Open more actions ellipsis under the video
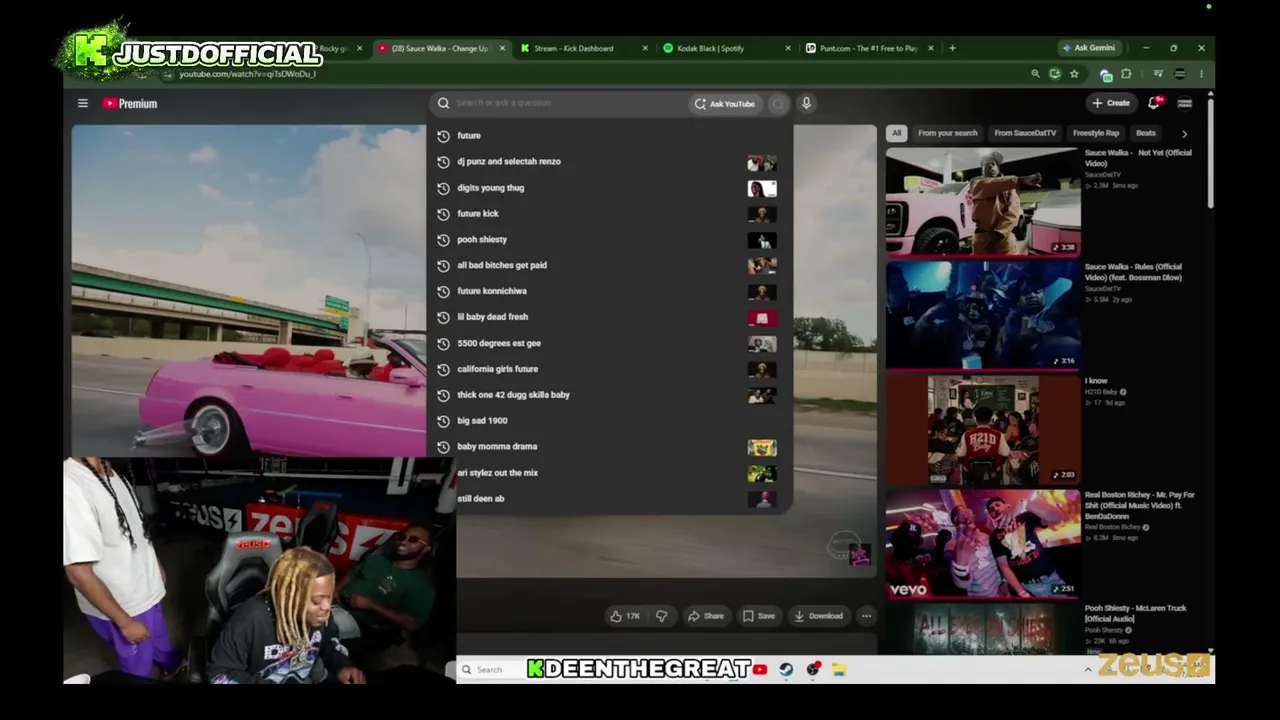1280x720 pixels. (866, 616)
